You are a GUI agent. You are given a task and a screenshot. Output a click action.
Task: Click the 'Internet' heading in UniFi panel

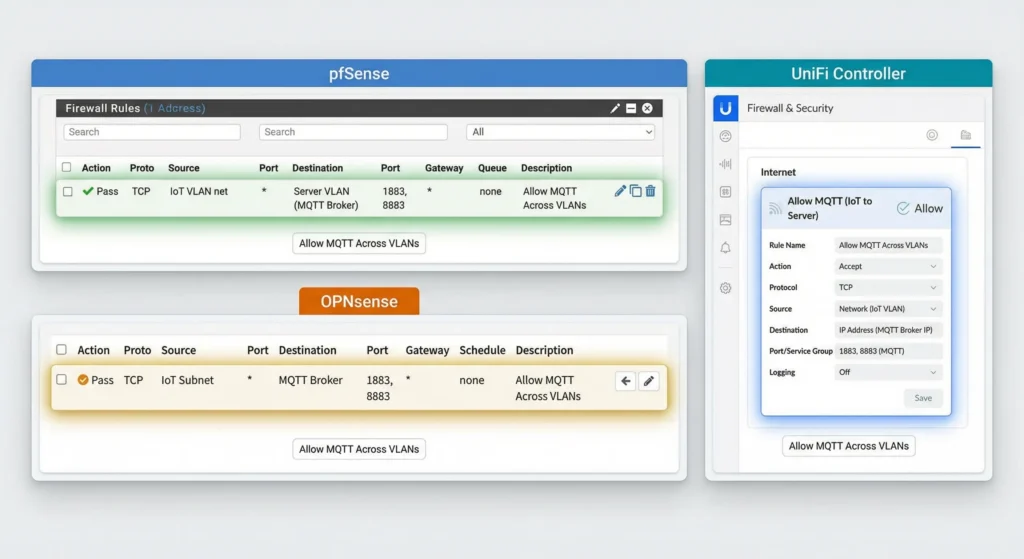tap(778, 172)
